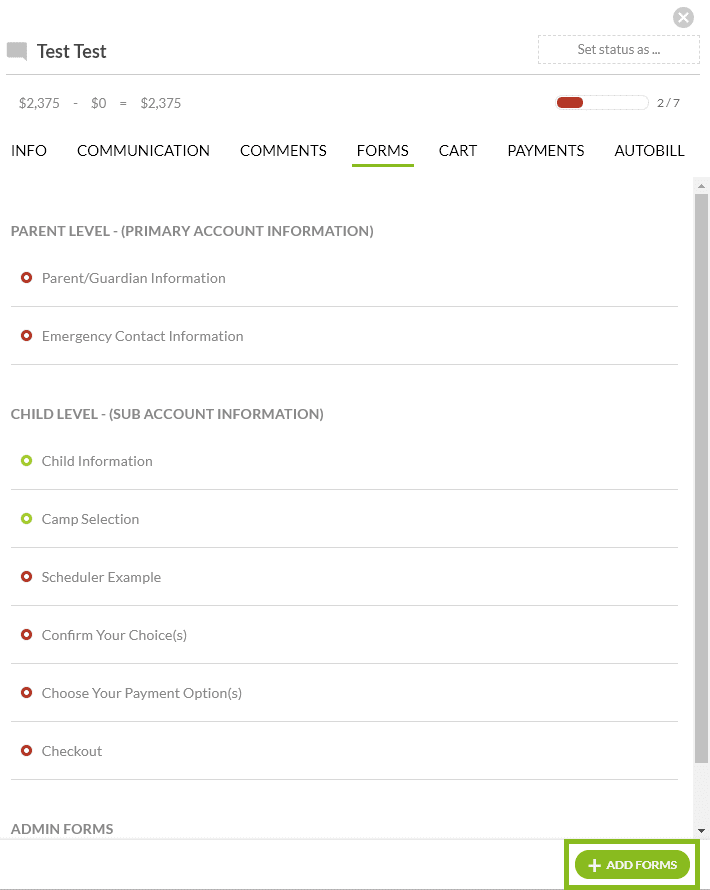Click red status indicator beside Checkout
Viewport: 710px width, 890px height.
26,751
